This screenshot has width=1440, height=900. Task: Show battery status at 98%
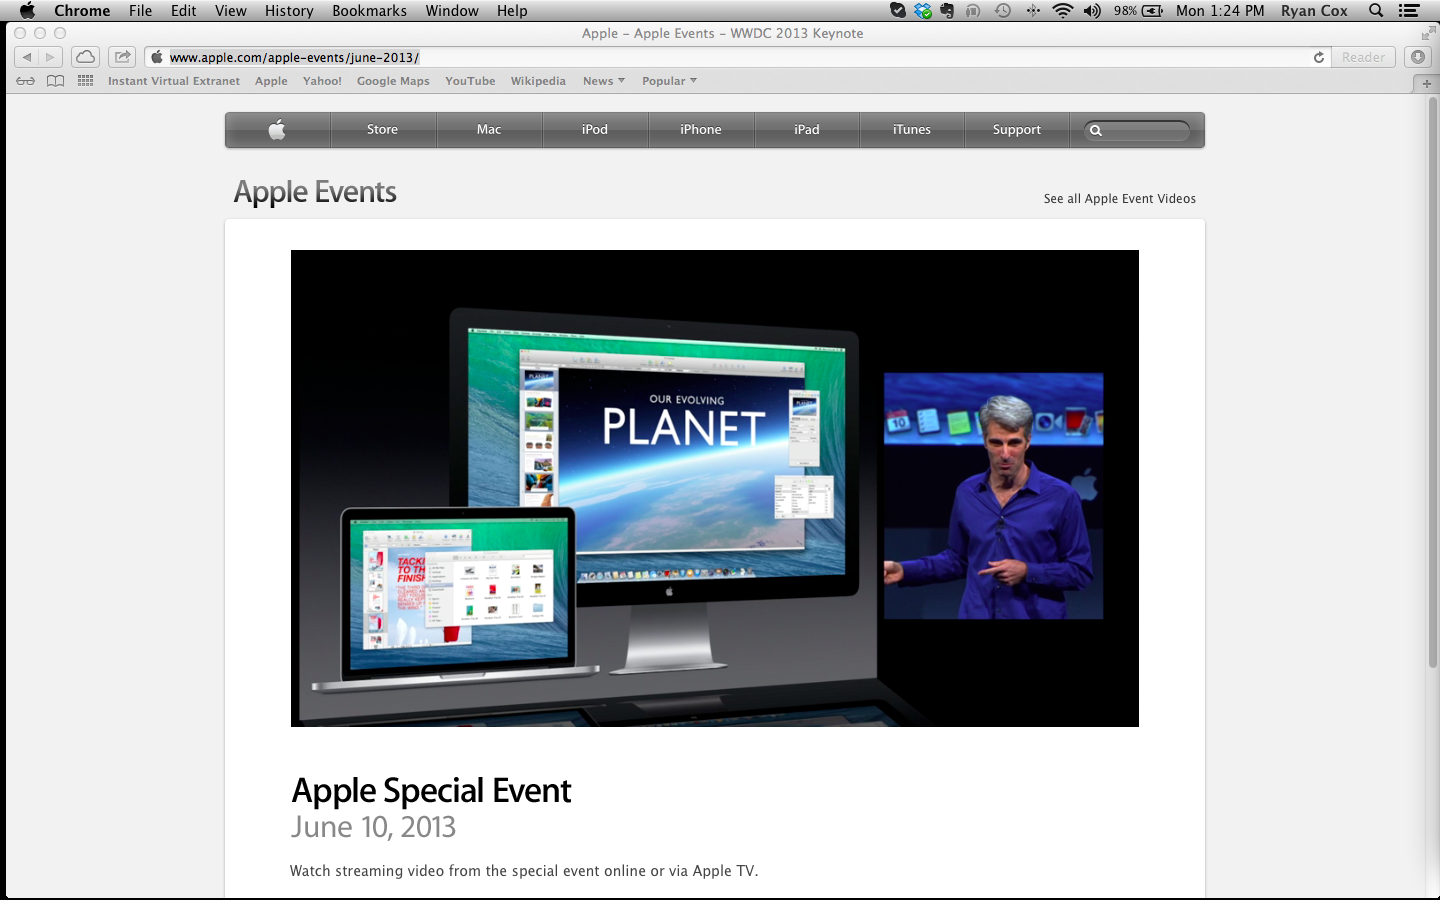tap(1138, 11)
